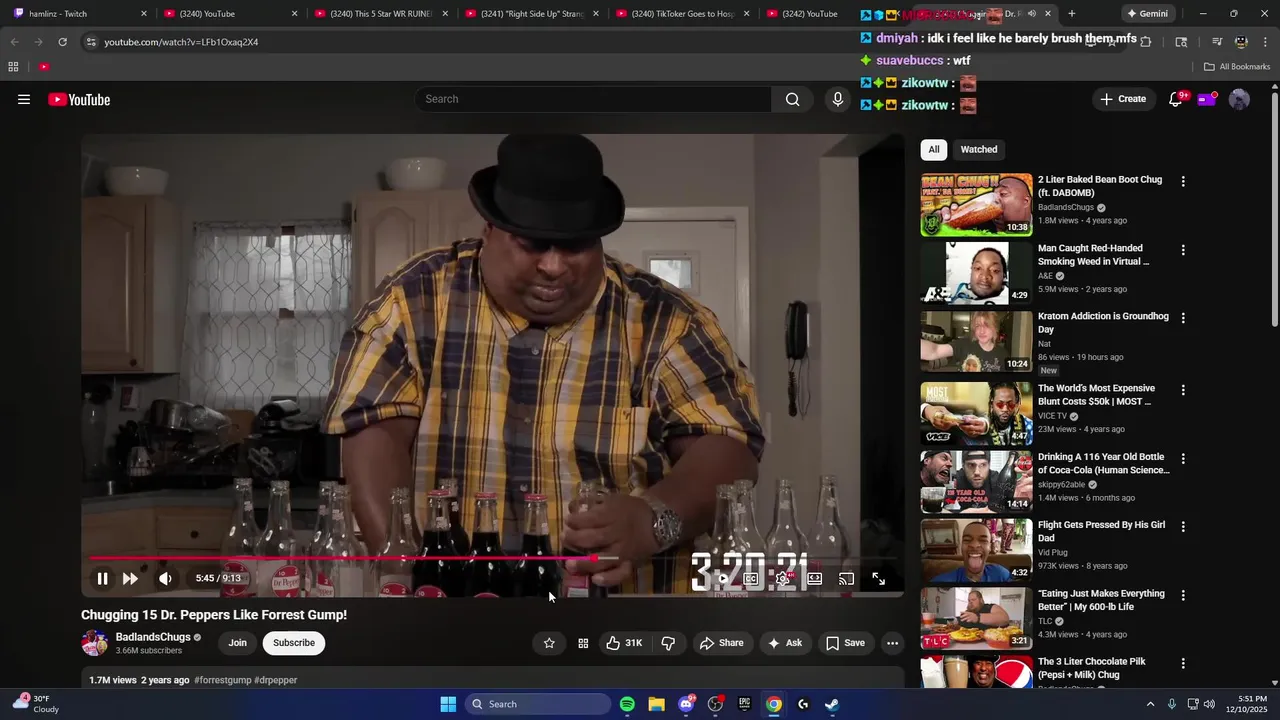Open Chrome three-dot menu

click(x=1264, y=42)
